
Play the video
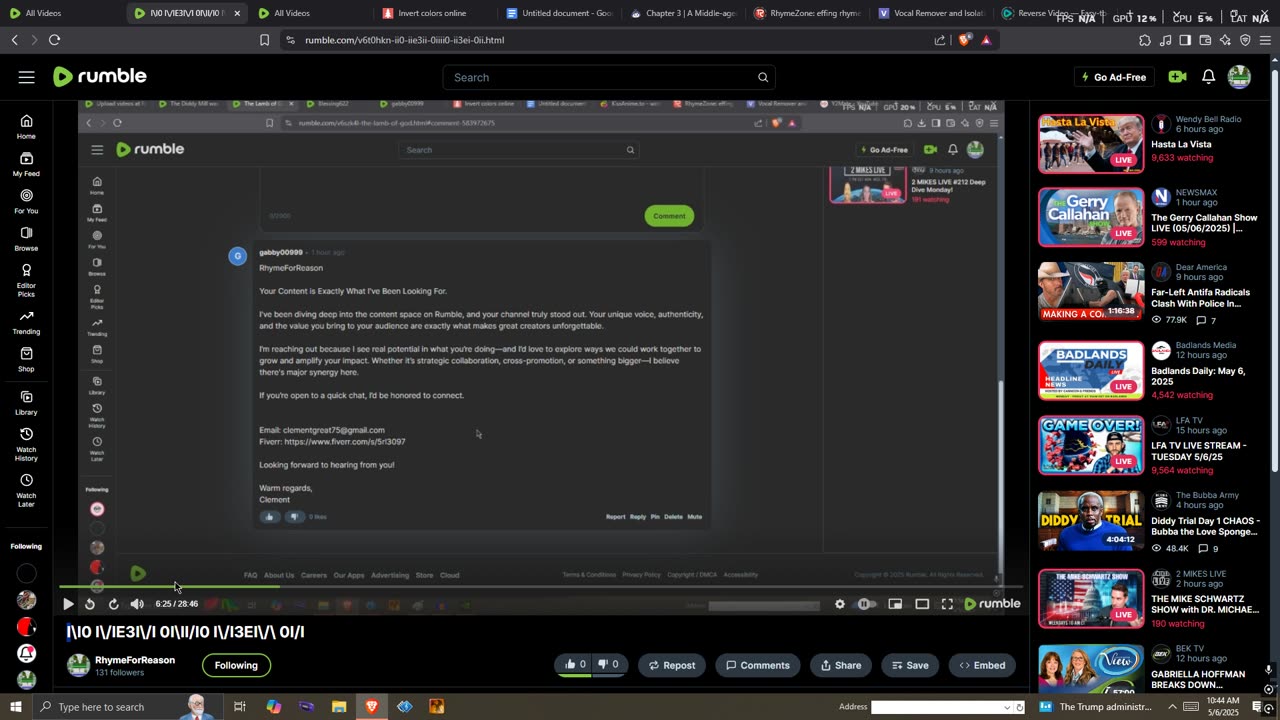(68, 604)
